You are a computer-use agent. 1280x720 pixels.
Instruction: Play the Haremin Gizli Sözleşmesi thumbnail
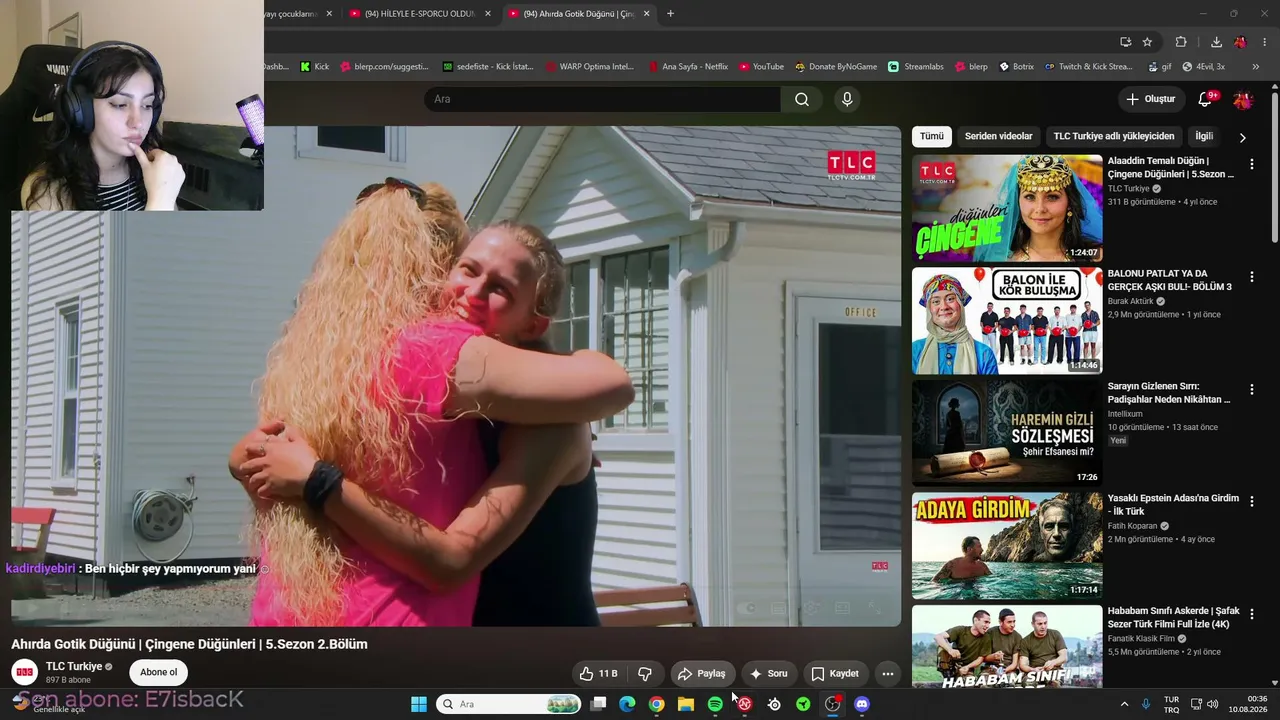pos(1007,433)
